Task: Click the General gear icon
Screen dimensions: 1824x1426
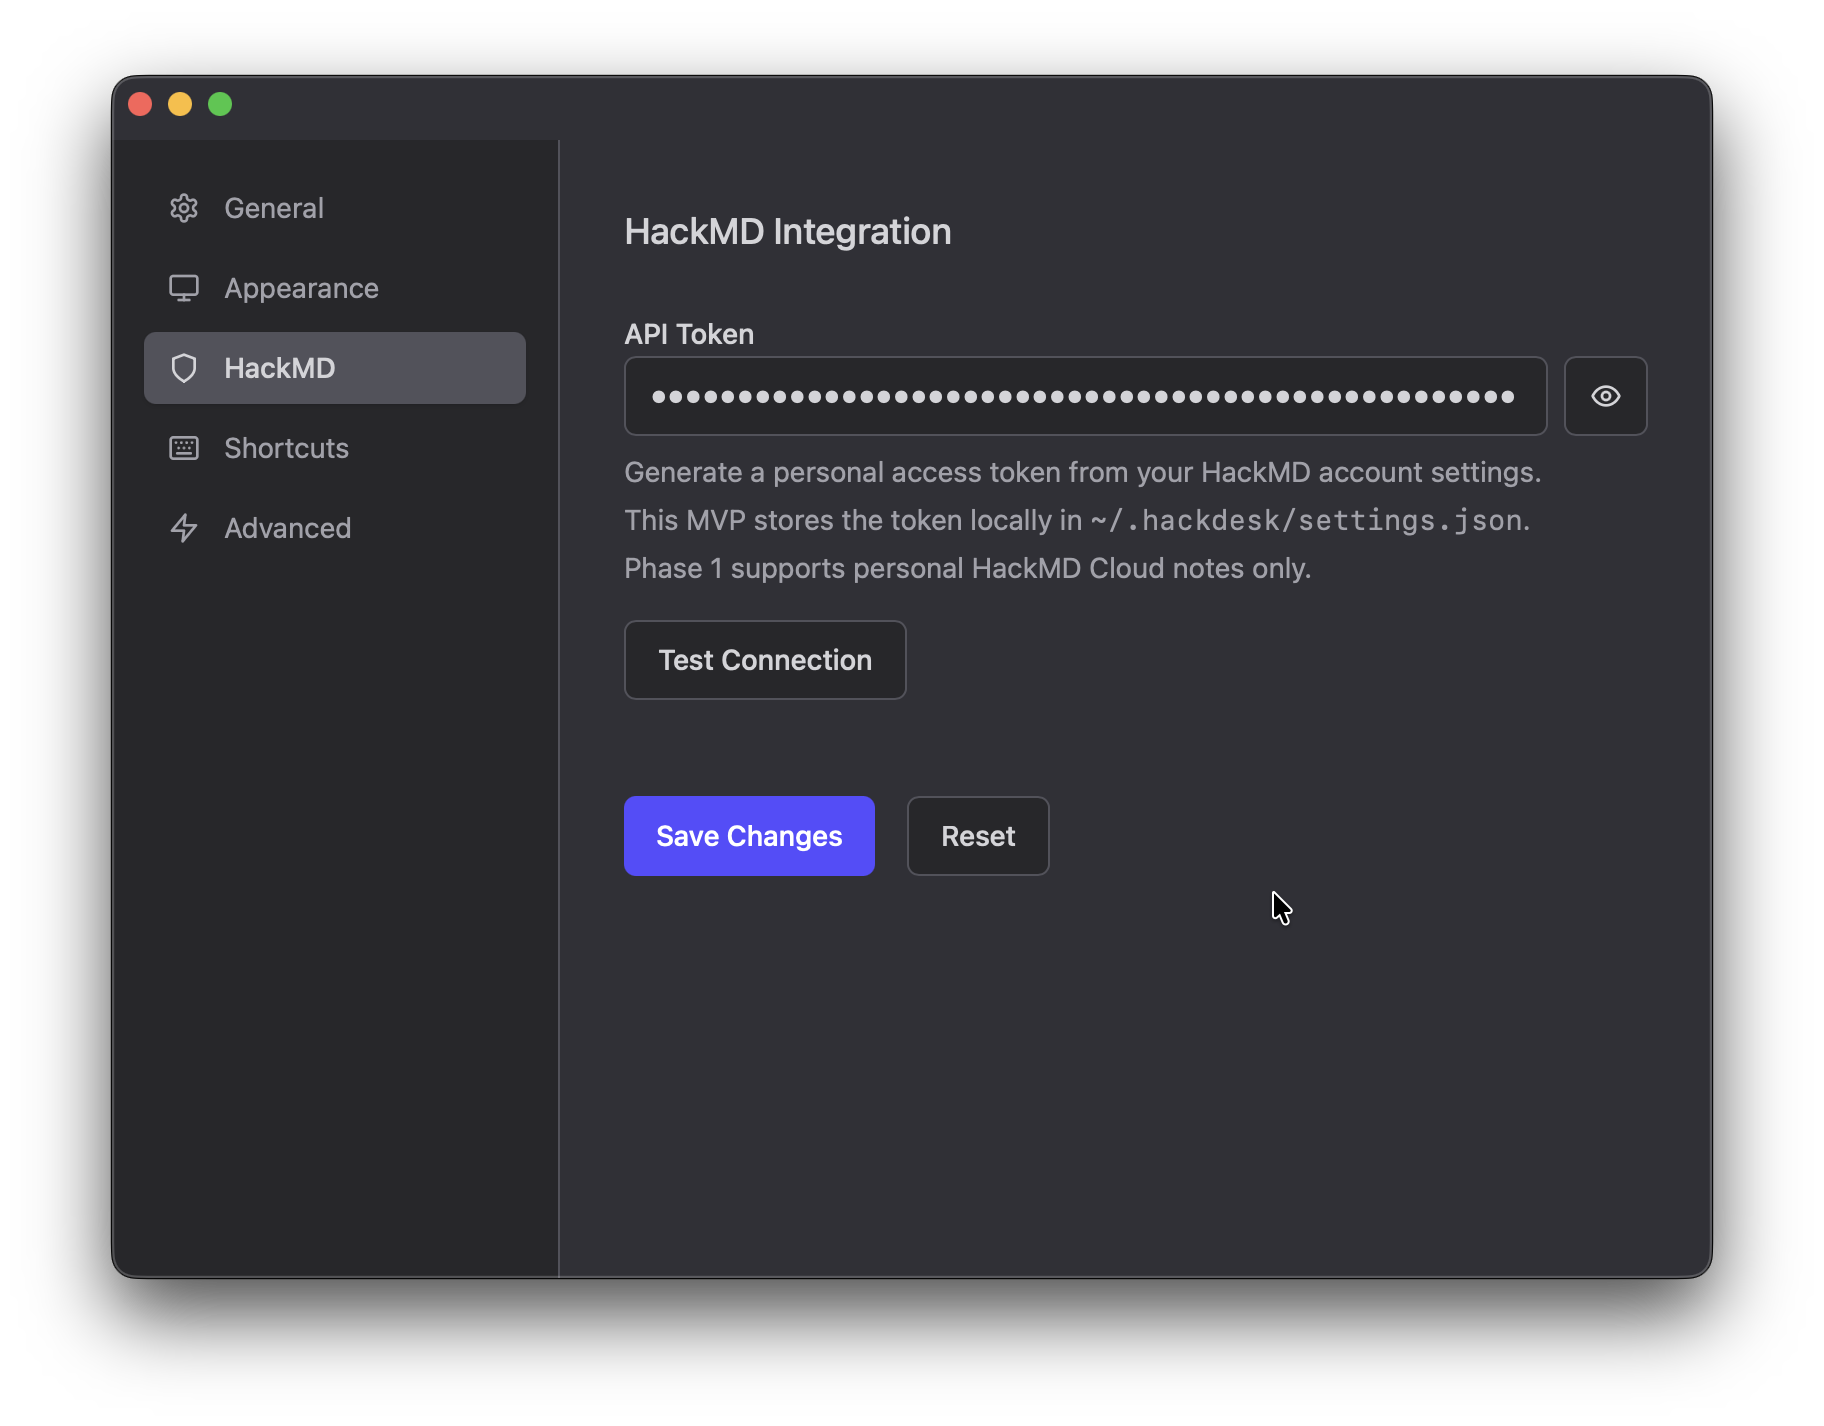Action: (x=184, y=208)
